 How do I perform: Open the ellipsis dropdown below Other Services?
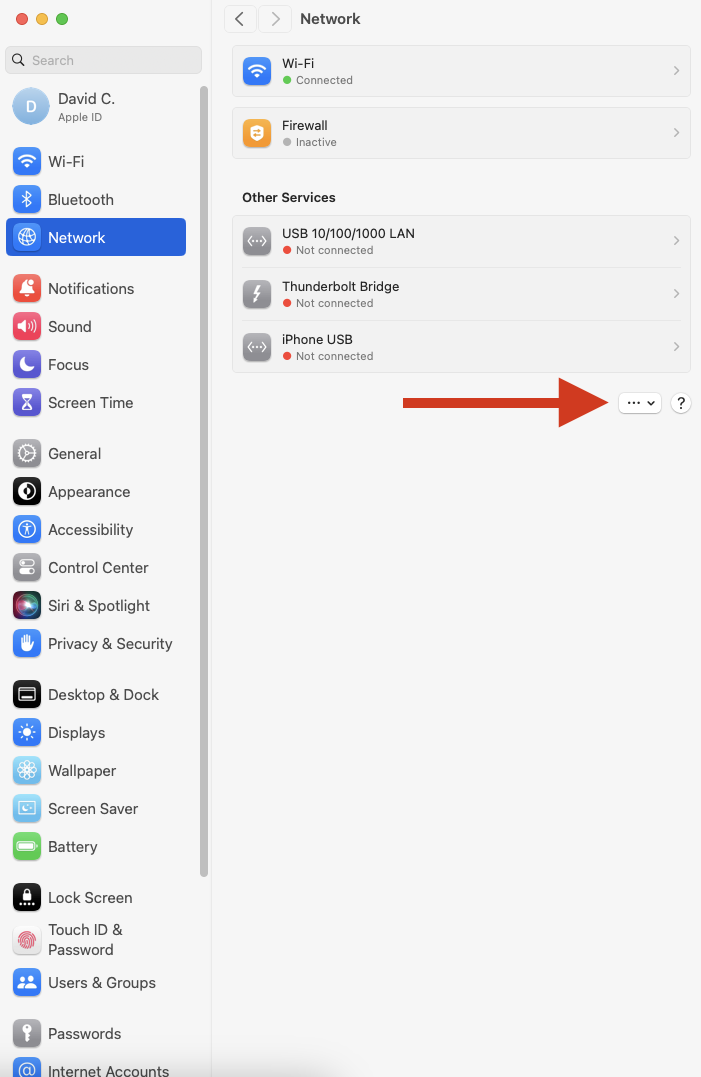click(640, 403)
